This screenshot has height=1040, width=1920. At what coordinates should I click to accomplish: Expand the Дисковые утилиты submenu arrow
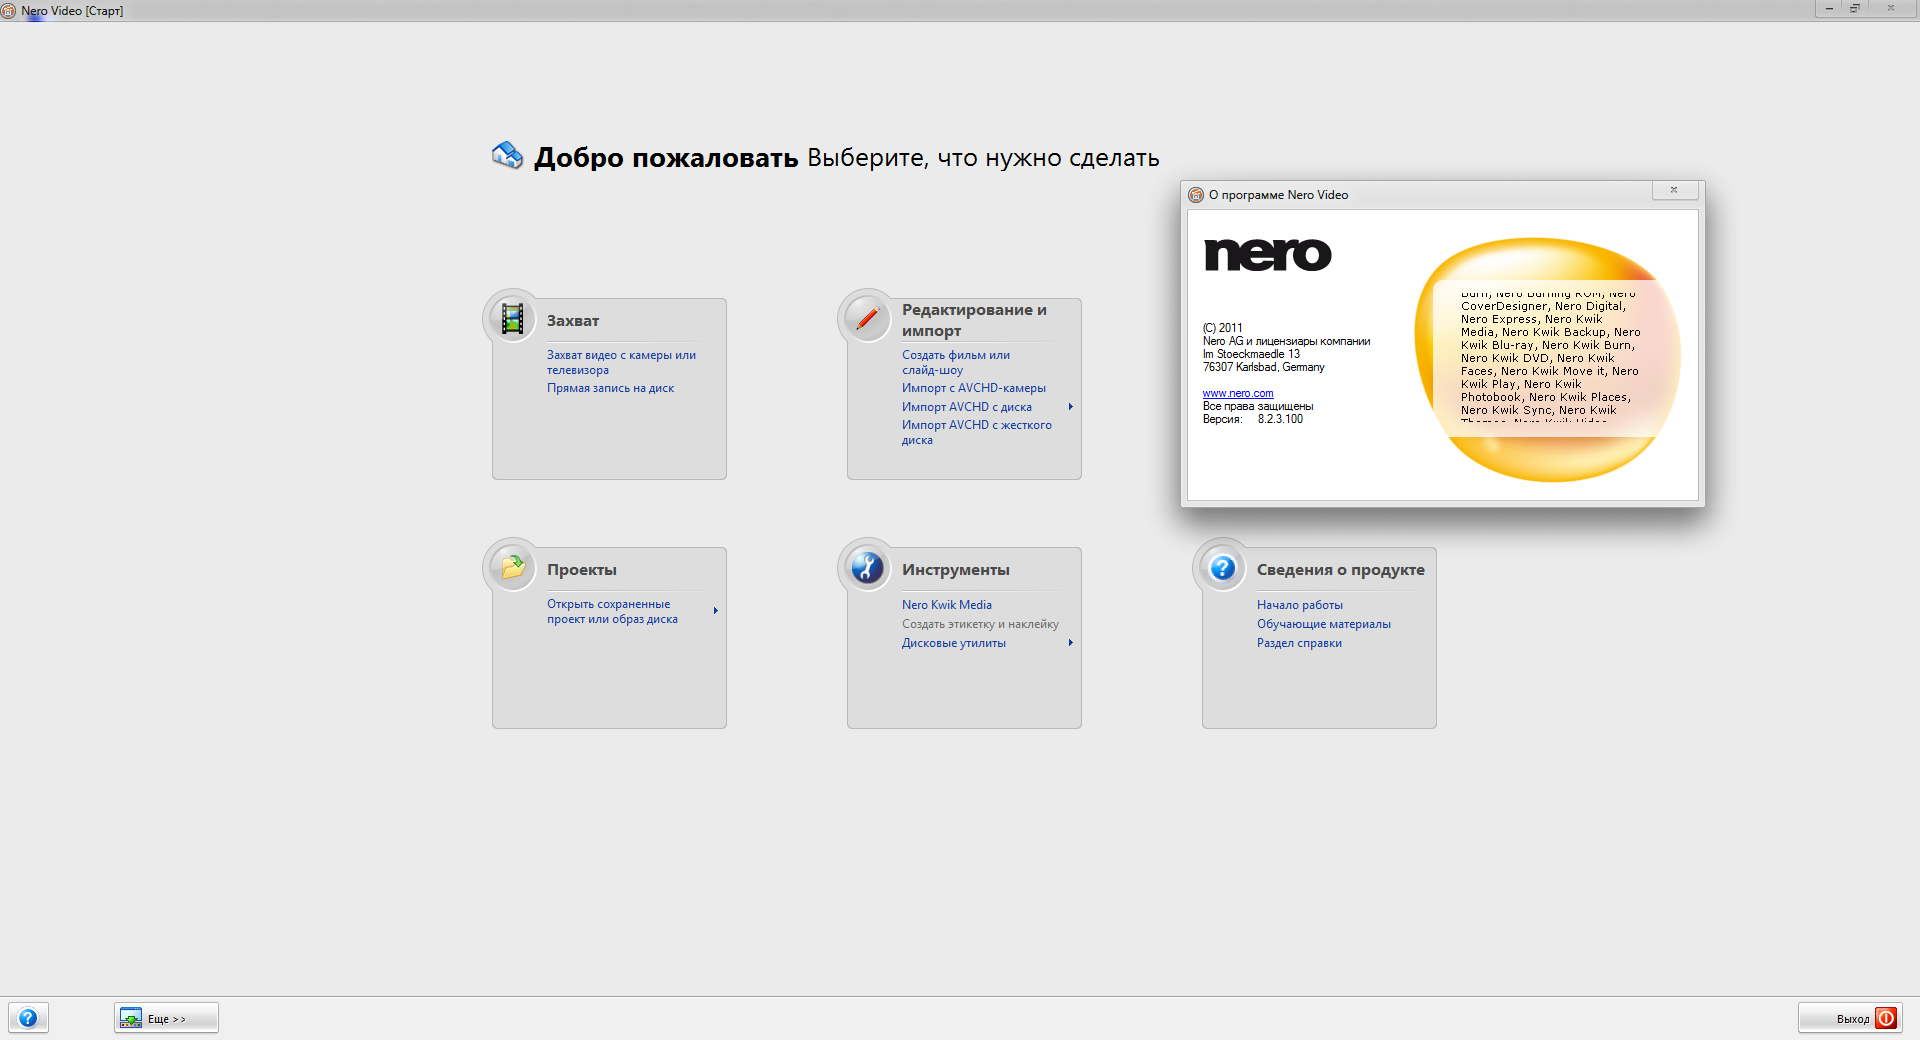coord(1070,643)
